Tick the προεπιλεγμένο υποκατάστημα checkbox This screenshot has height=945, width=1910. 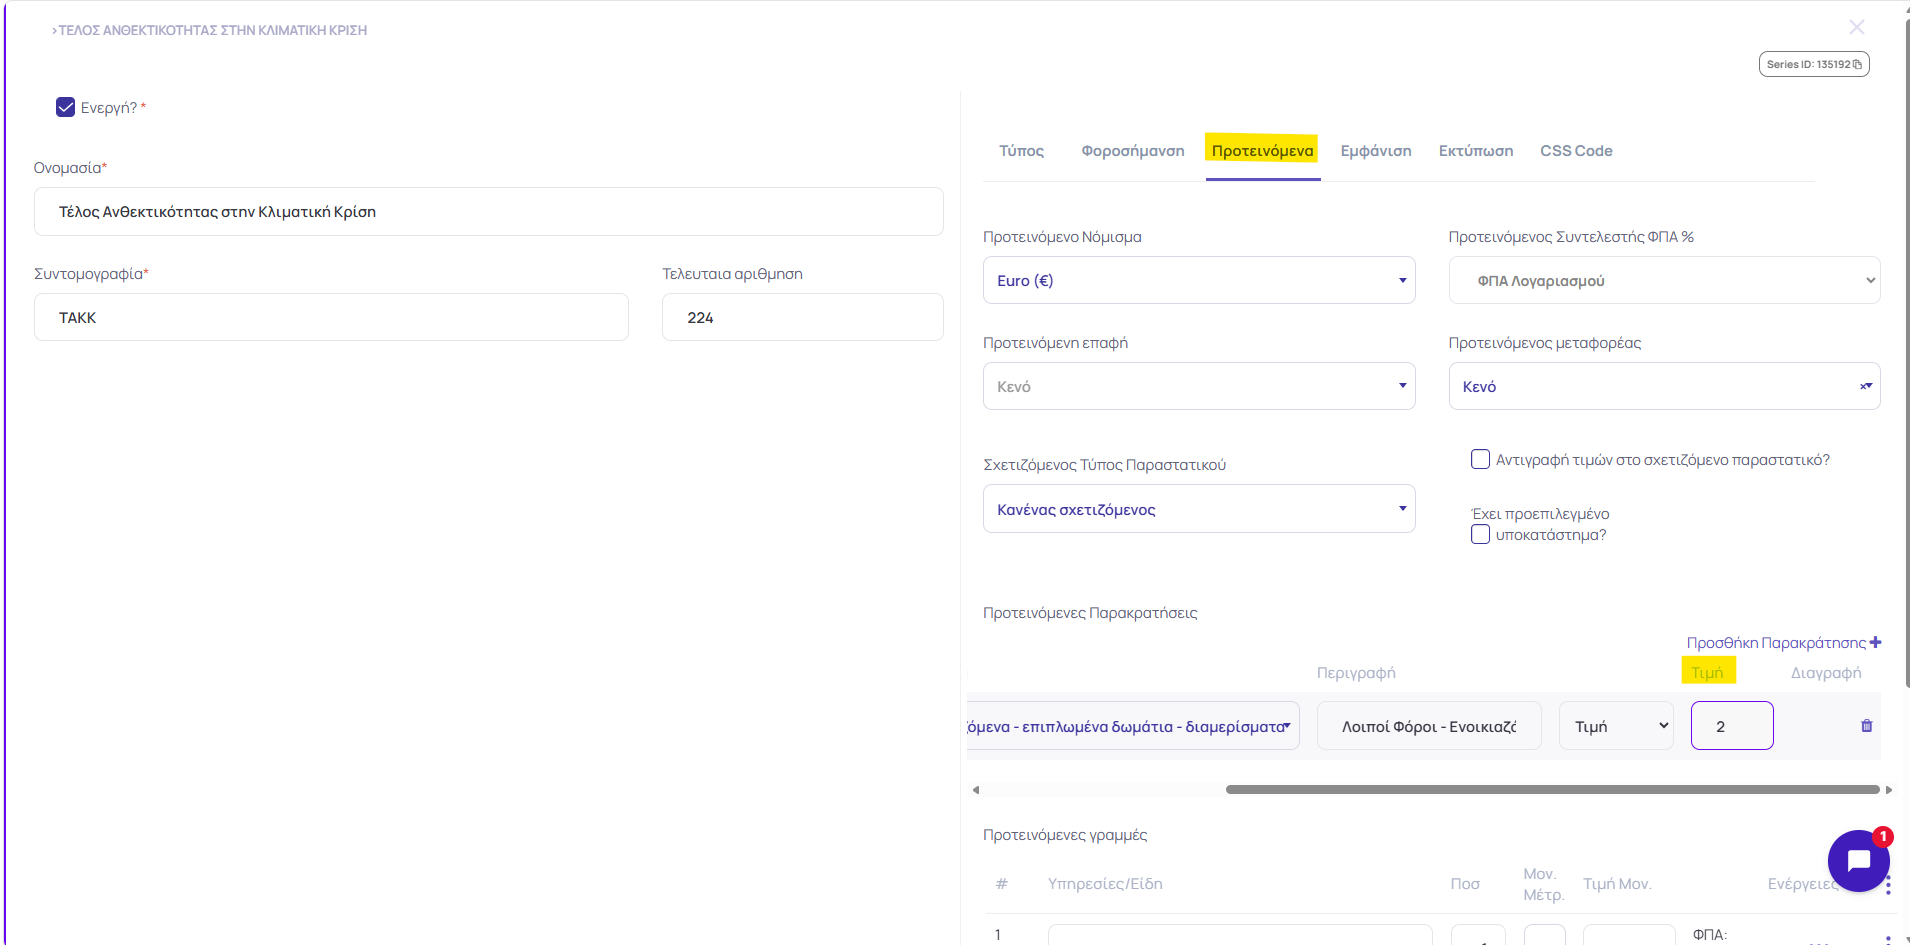[x=1481, y=534]
